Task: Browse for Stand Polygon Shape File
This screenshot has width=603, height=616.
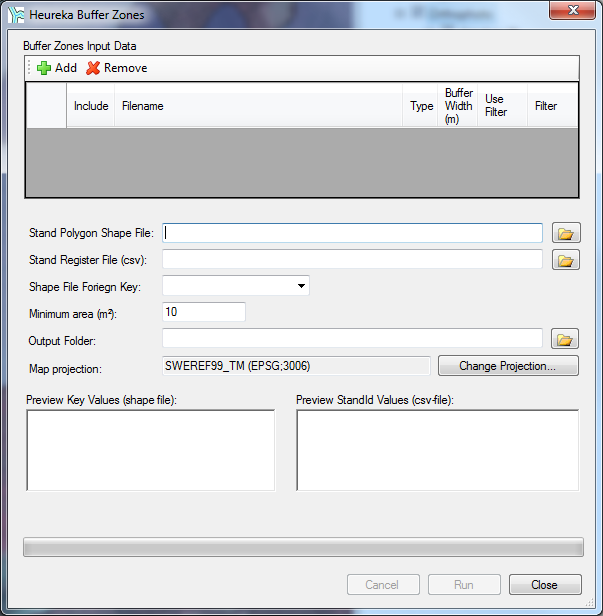Action: (566, 233)
